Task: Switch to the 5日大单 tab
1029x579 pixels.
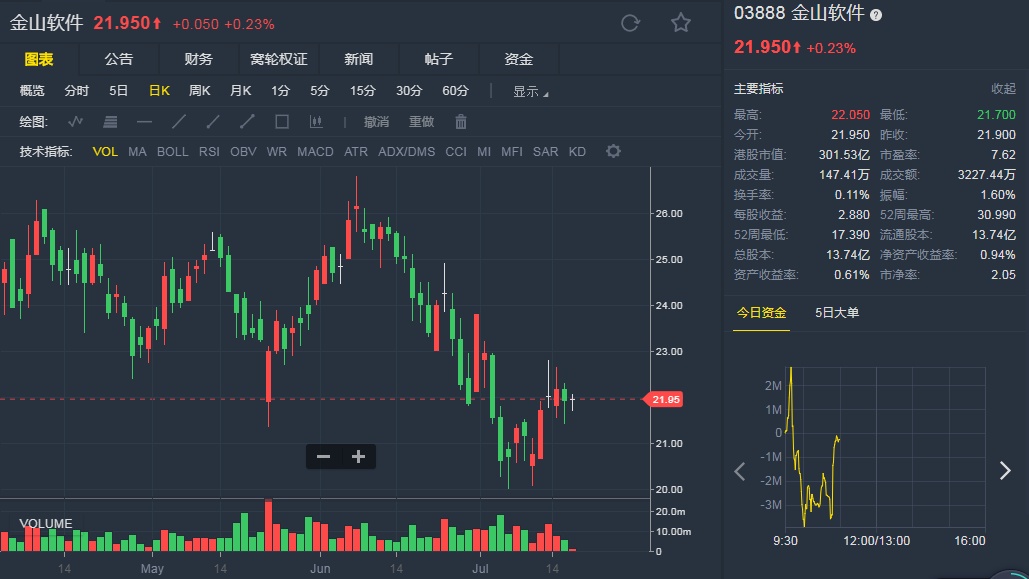Action: tap(837, 313)
